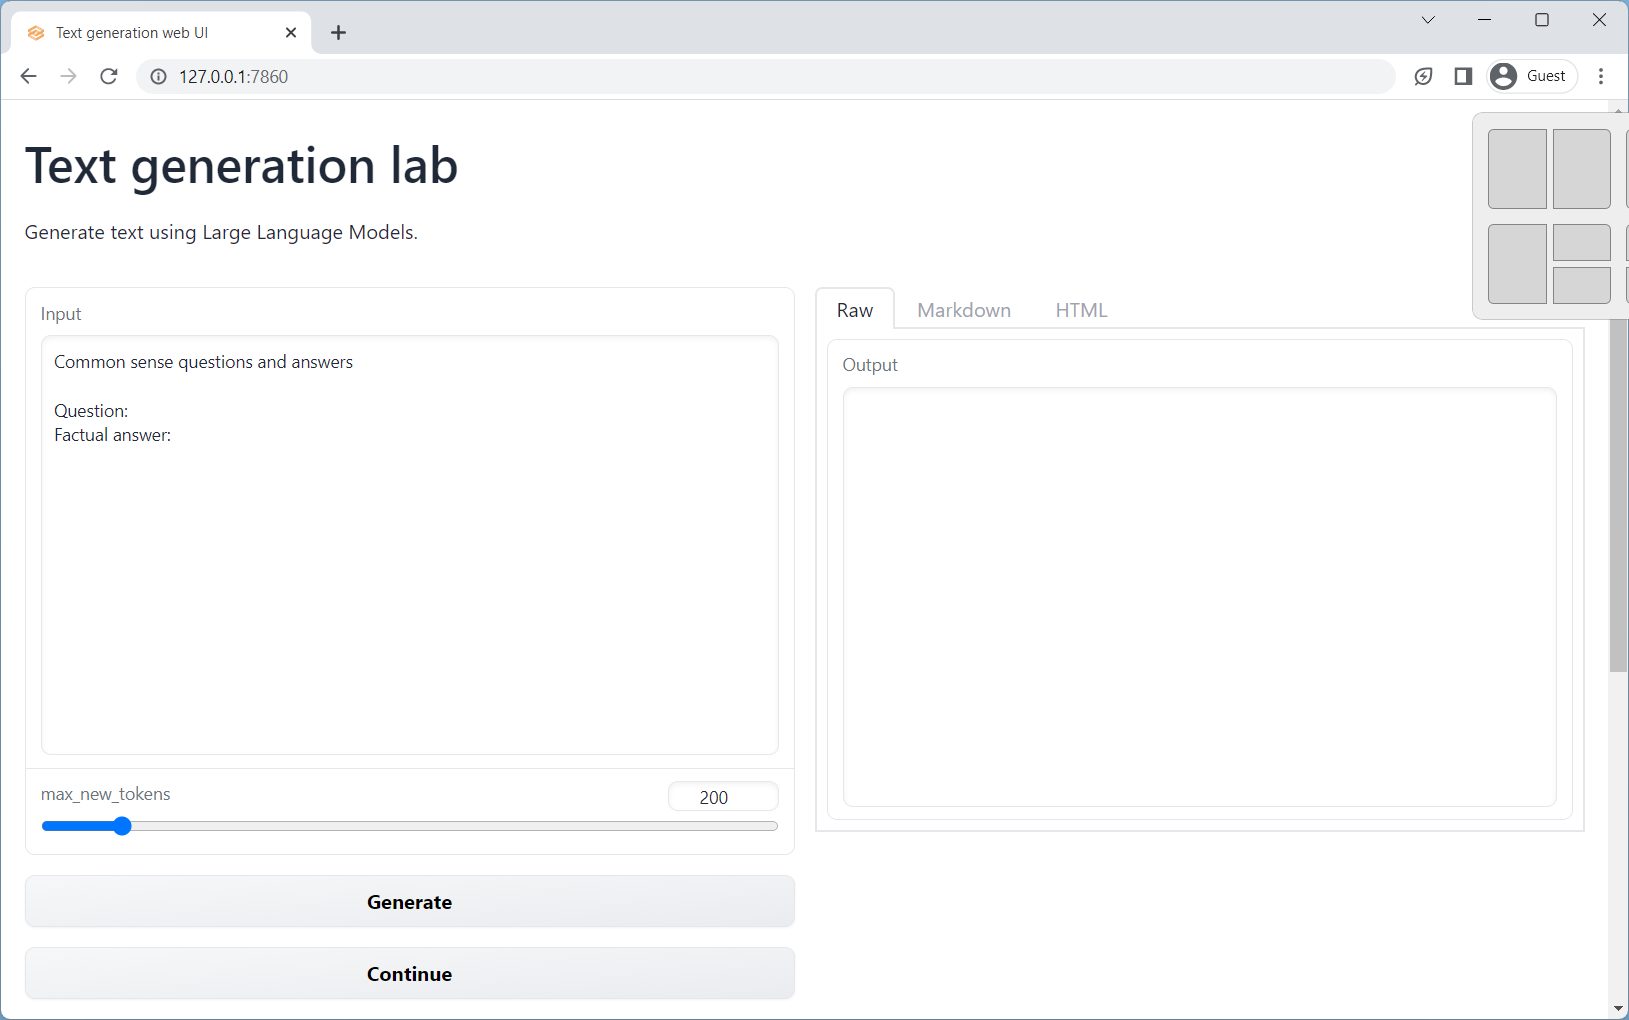Expand the tab search dropdown chevron
1629x1020 pixels.
click(1428, 20)
